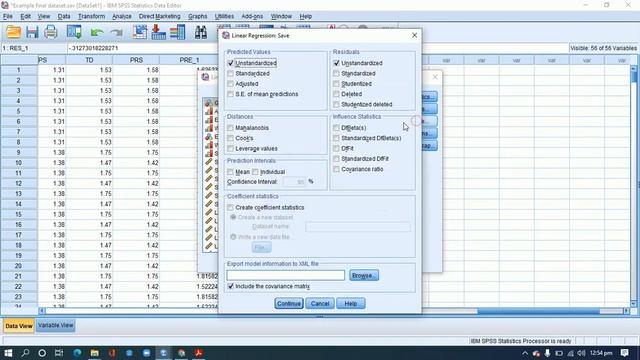Close the Linear Regression: Save dialog
Viewport: 640px width, 360px height.
pyautogui.click(x=415, y=36)
